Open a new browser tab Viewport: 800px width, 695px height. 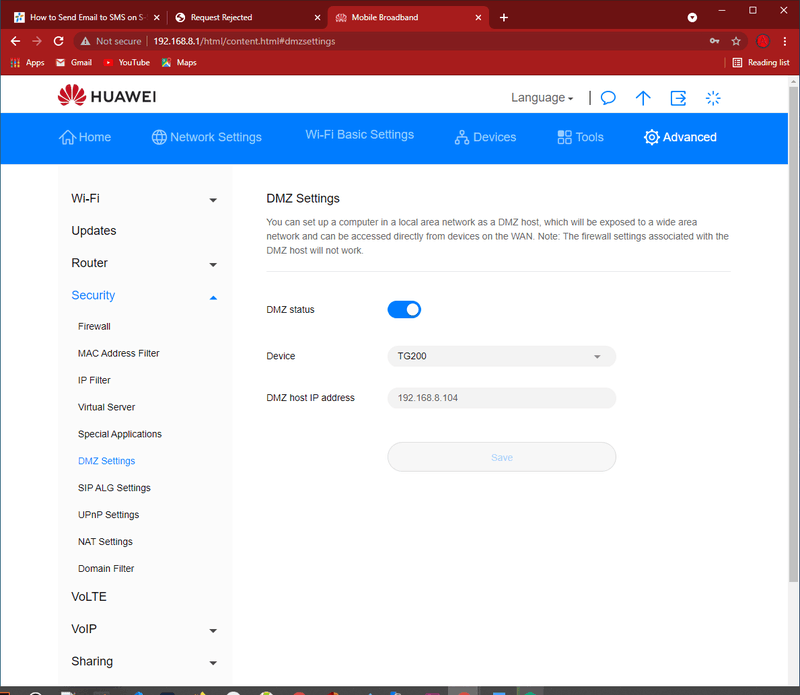(504, 17)
